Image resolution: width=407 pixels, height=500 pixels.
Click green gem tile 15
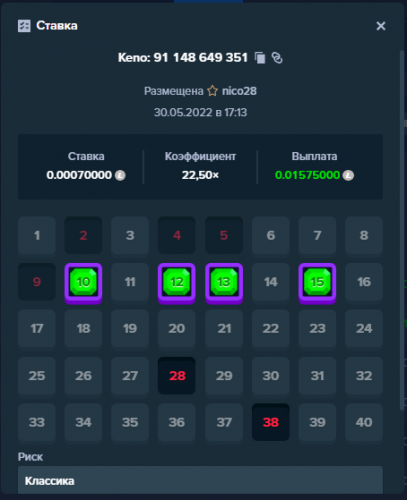(x=317, y=283)
